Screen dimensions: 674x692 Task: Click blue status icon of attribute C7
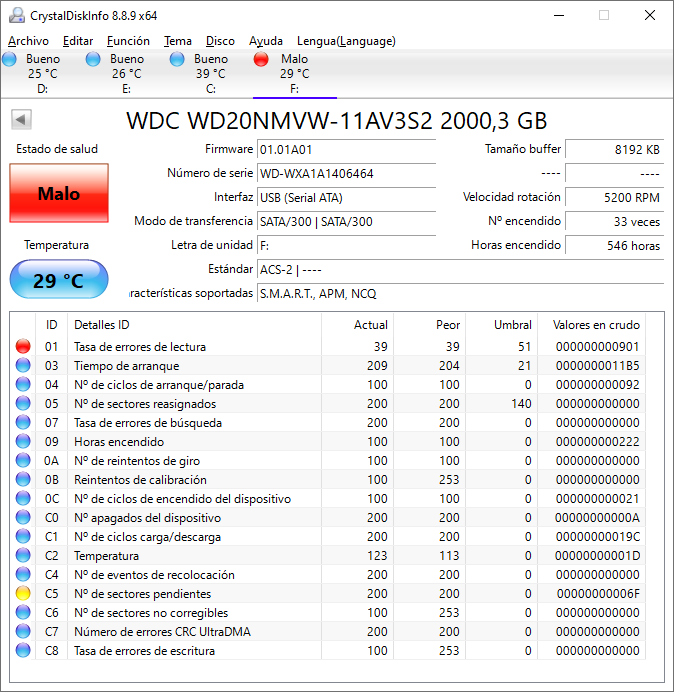pos(23,632)
